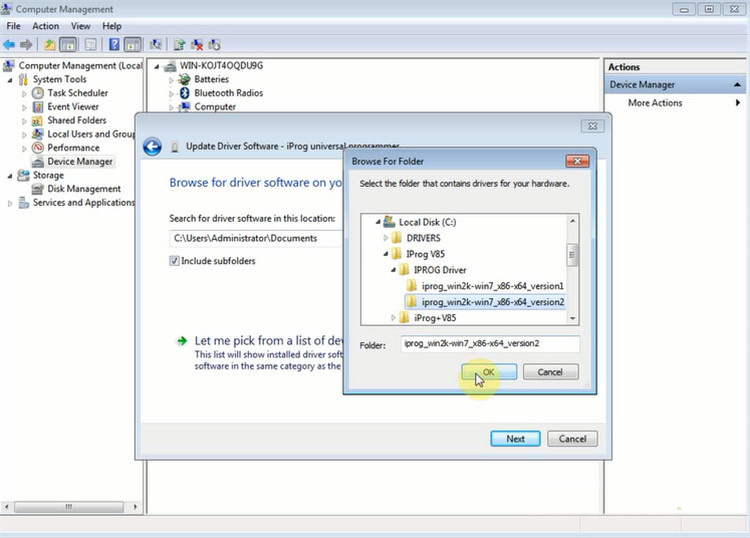The height and width of the screenshot is (538, 750).
Task: Click the DRIVERS folder icon
Action: point(396,238)
